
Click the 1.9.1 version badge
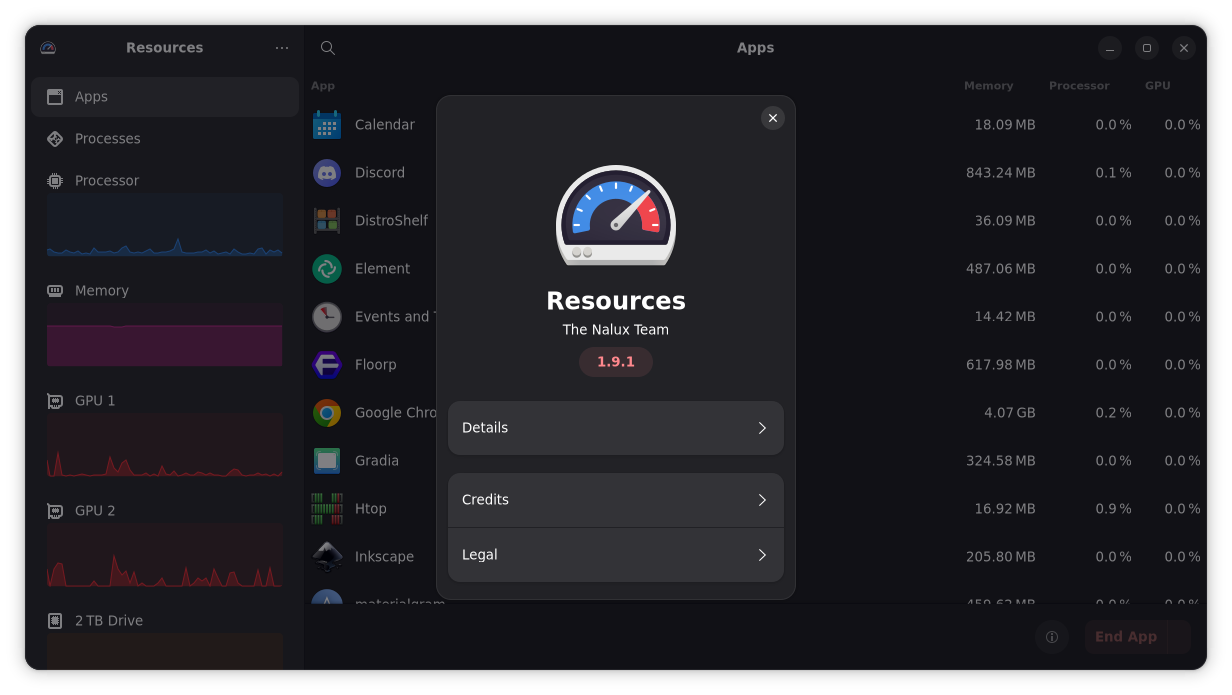tap(615, 362)
